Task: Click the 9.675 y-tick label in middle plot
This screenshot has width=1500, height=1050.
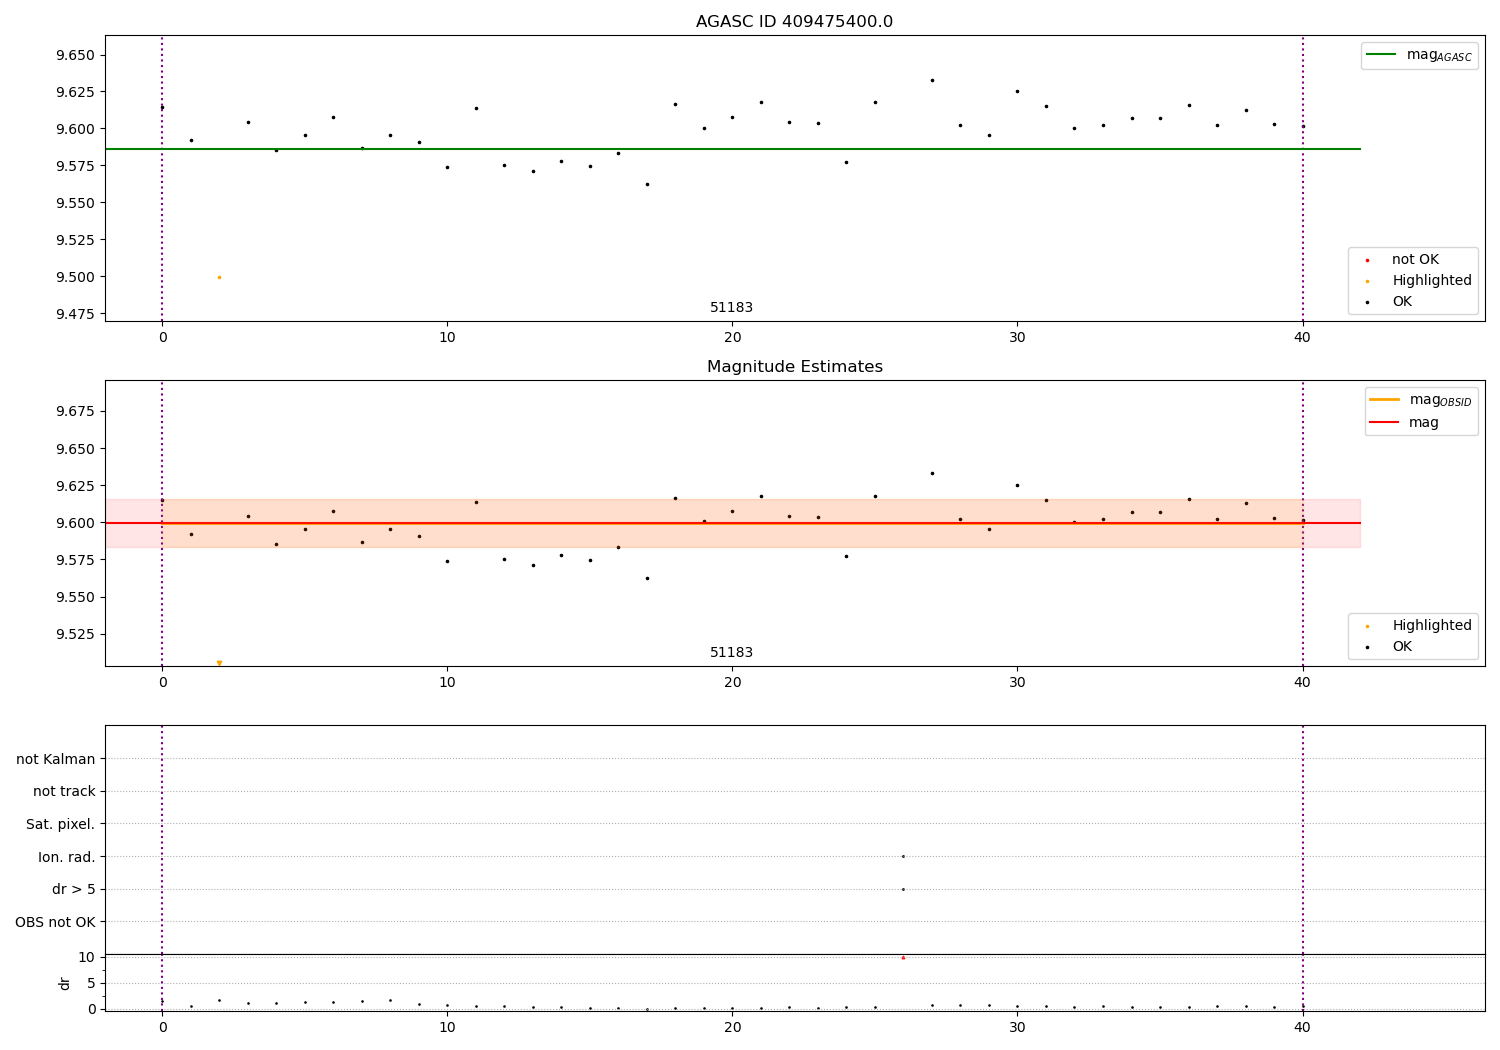Action: coord(76,411)
